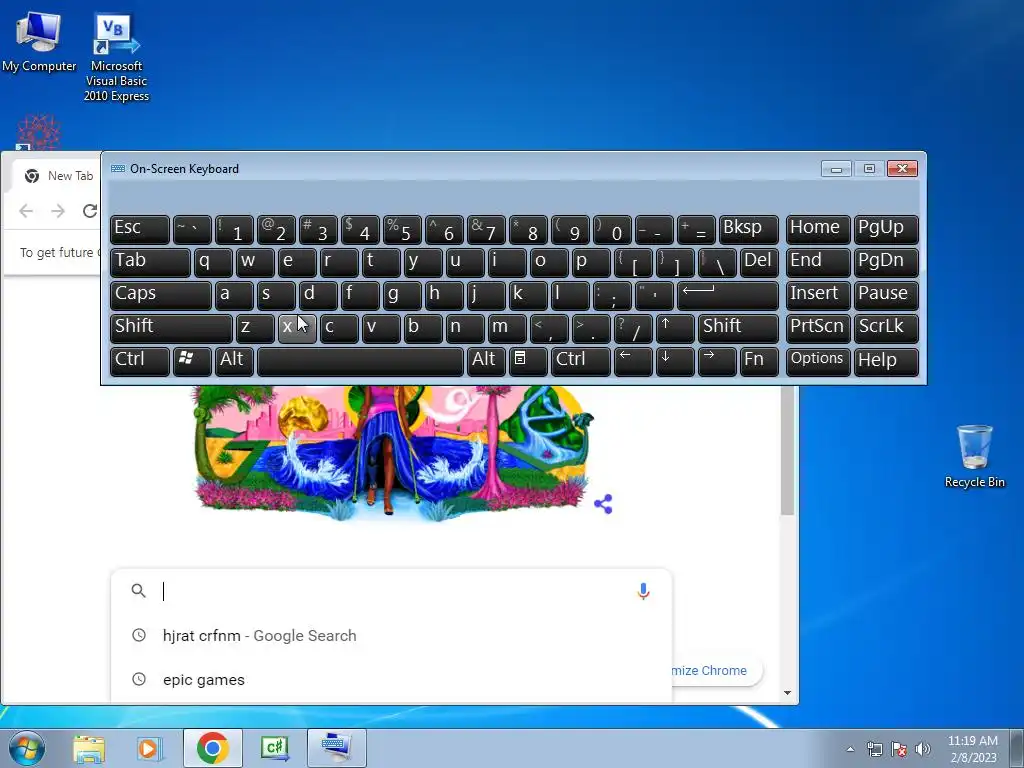This screenshot has width=1024, height=768.
Task: Click On-Screen Keyboard taskbar icon
Action: point(336,748)
